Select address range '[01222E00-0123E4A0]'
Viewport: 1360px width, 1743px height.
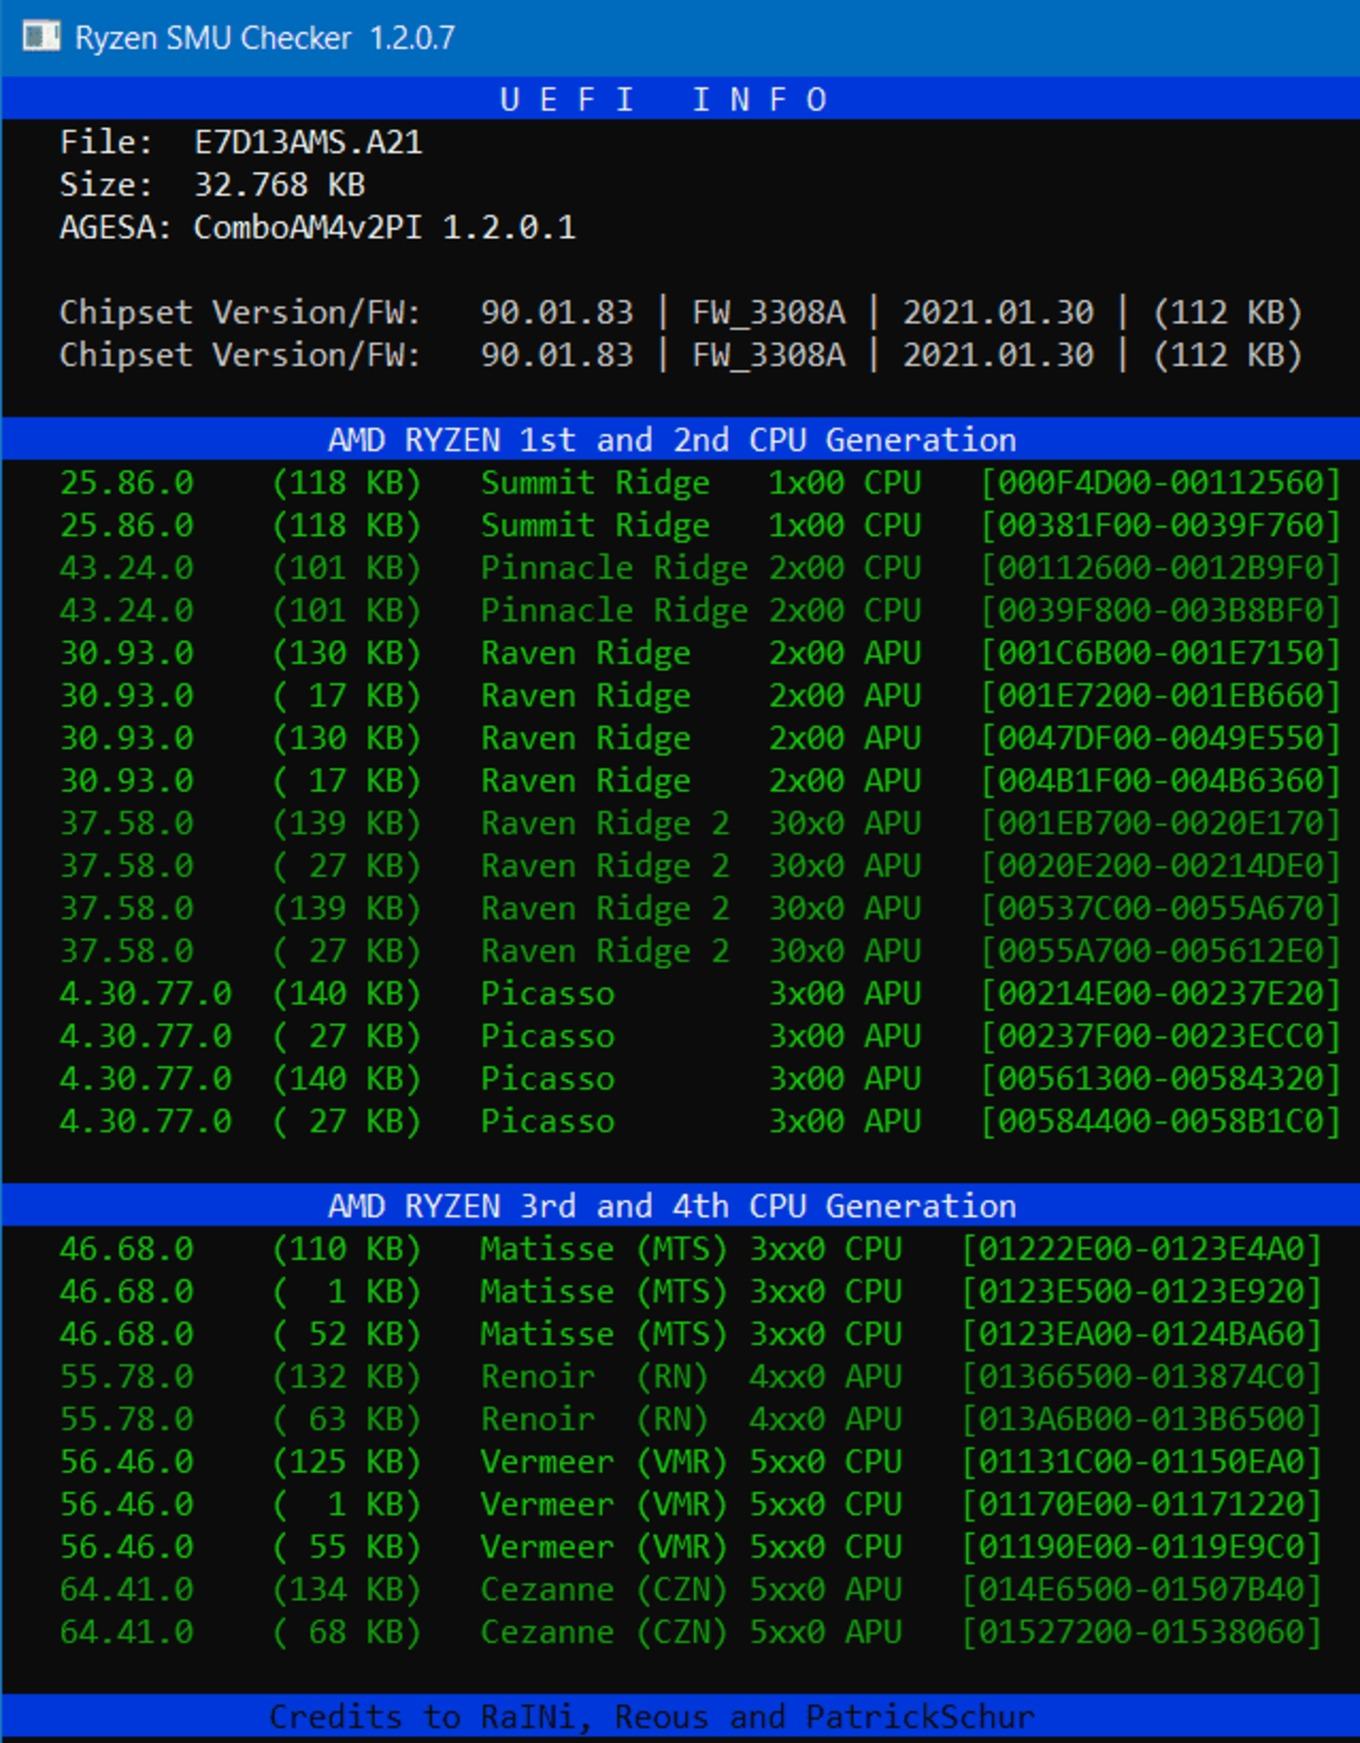1141,1249
